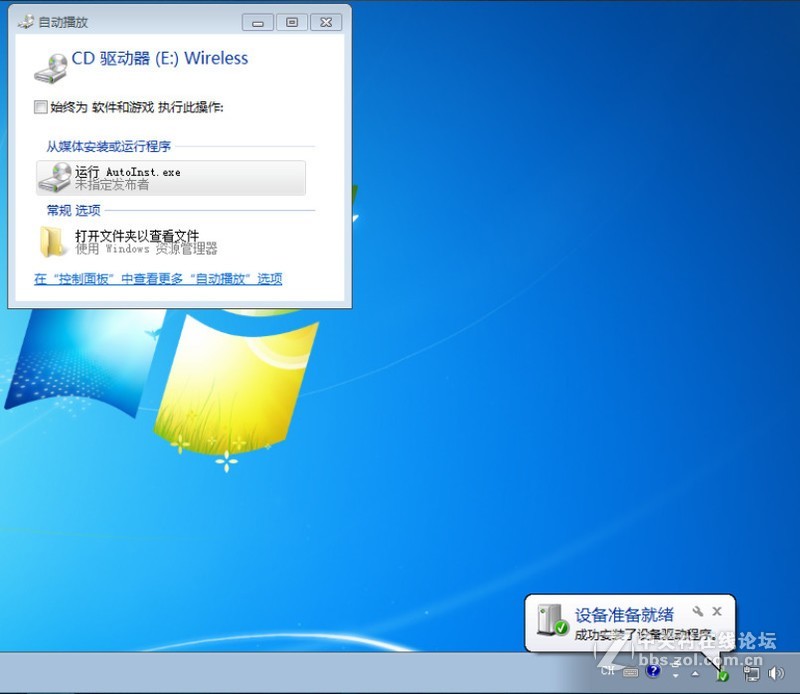This screenshot has width=800, height=694.
Task: Maximize the 自动播放 window
Action: 292,22
